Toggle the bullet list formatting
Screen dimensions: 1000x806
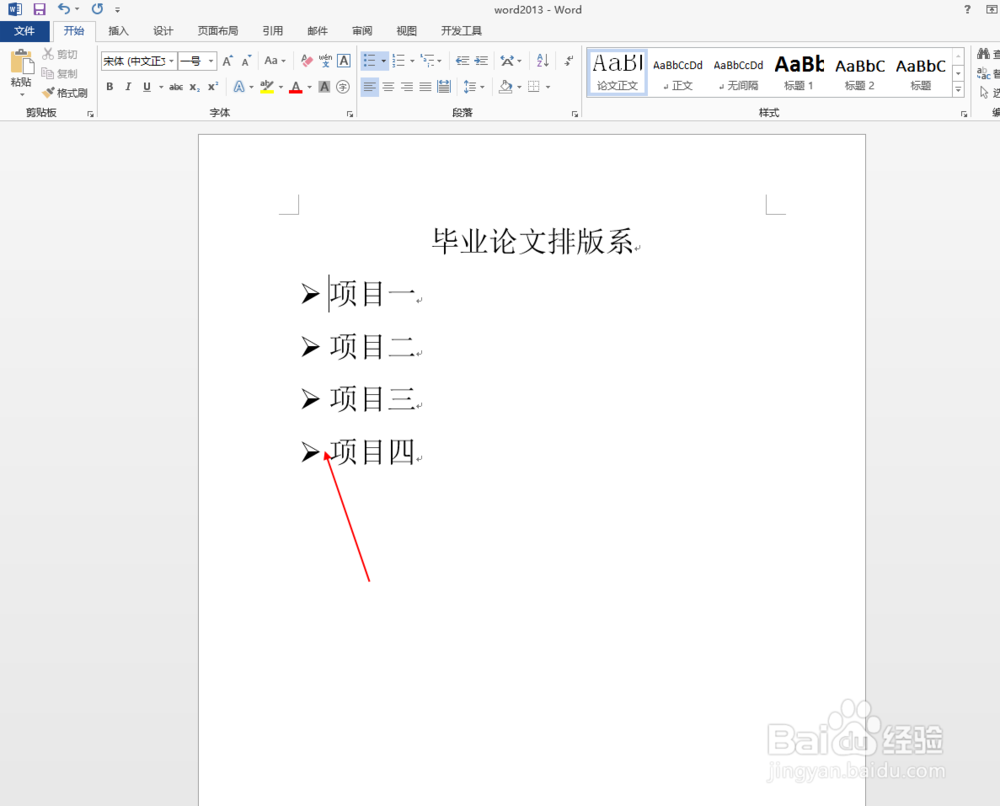tap(369, 60)
